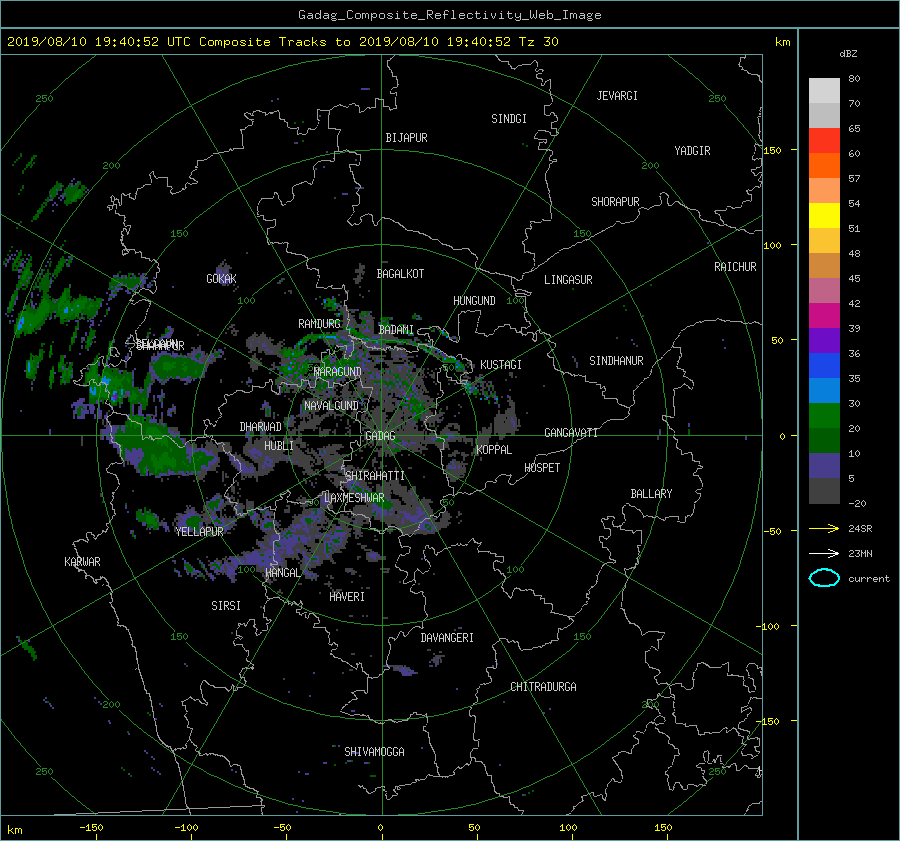The image size is (900, 841).
Task: Click the SINDHANUR label
Action: coord(616,361)
